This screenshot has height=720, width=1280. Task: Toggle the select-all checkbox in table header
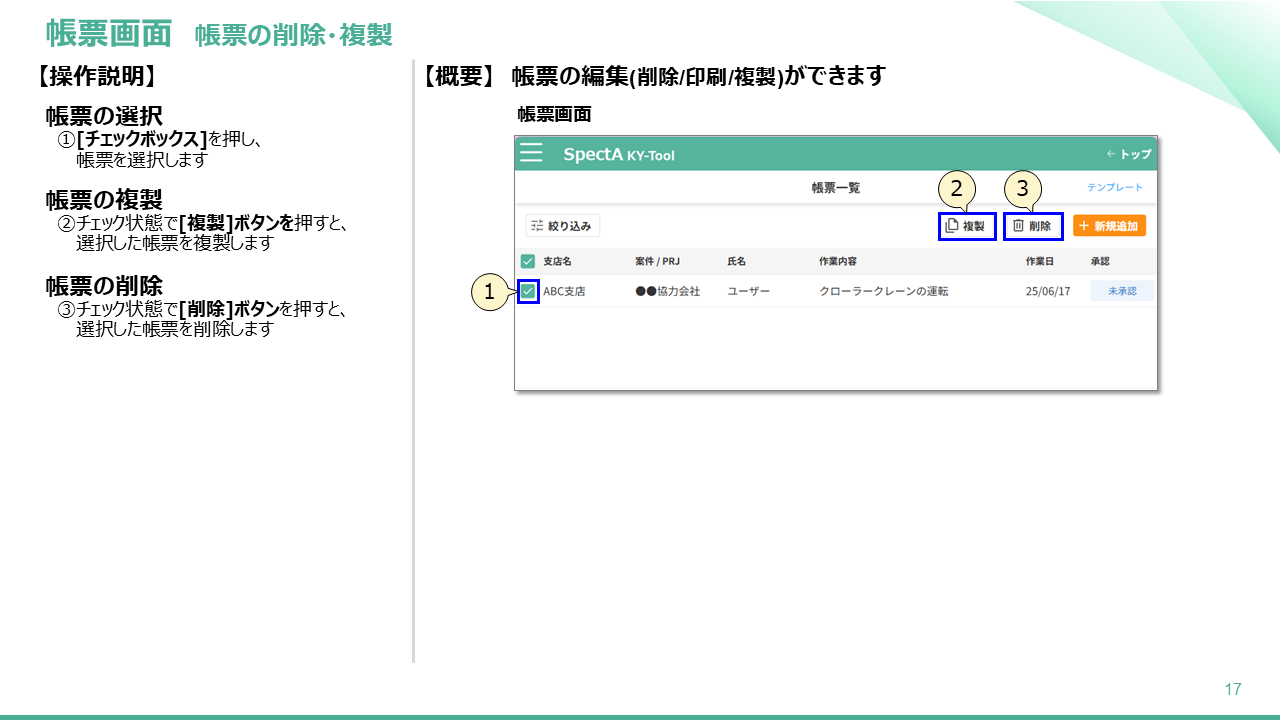(528, 261)
